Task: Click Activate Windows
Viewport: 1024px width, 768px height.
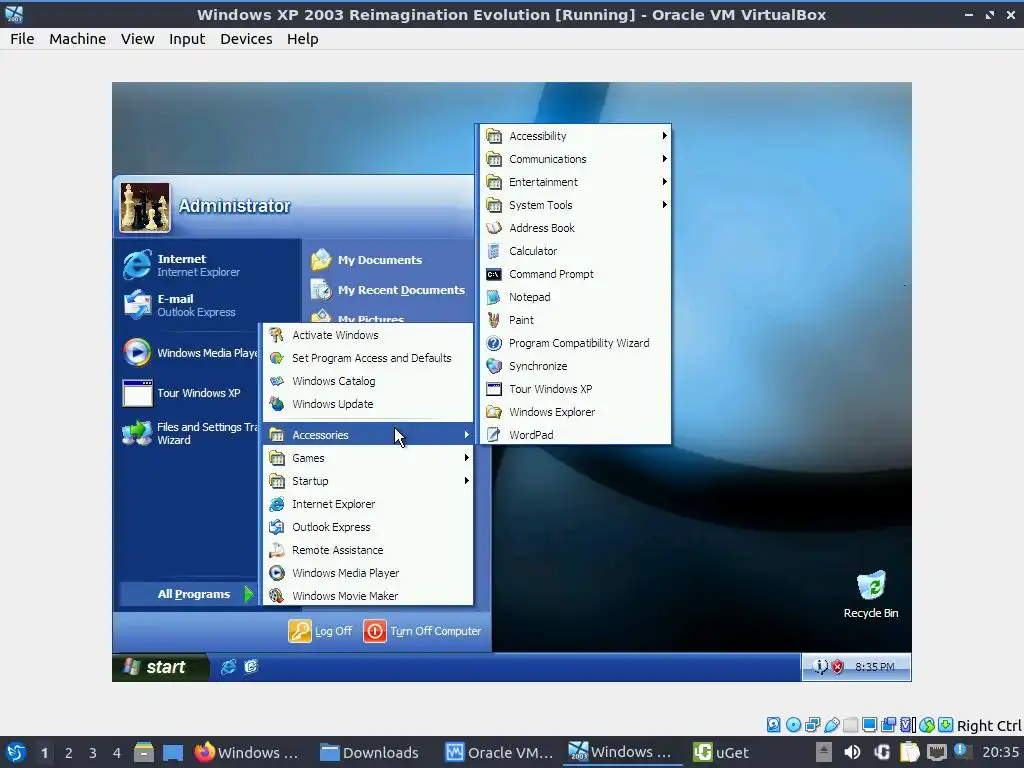Action: pos(368,335)
